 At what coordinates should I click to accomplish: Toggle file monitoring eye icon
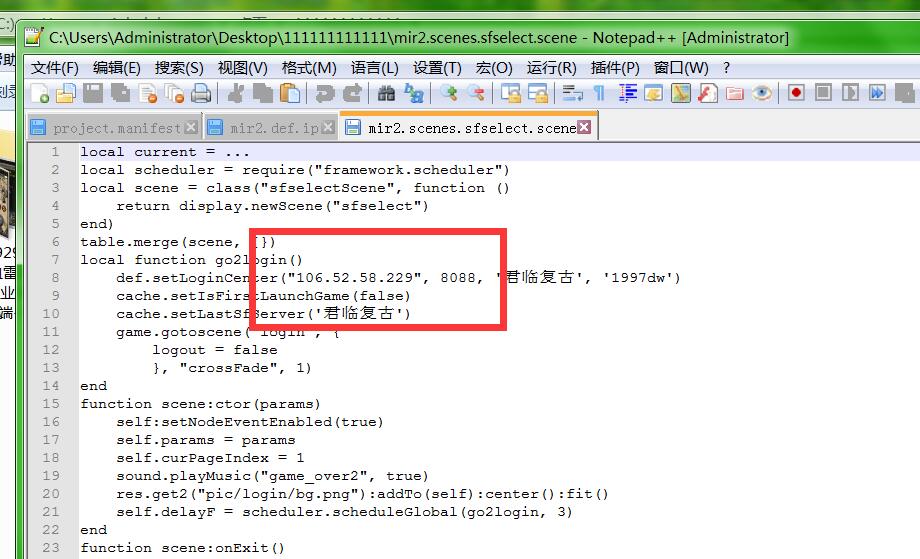[x=762, y=93]
